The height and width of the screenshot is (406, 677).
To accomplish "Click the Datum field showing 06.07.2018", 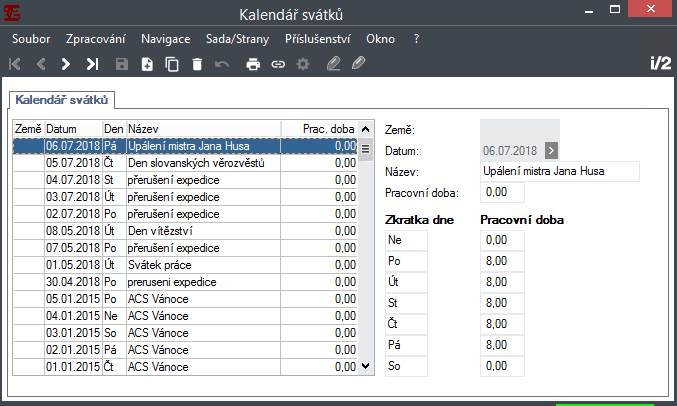I will click(512, 151).
